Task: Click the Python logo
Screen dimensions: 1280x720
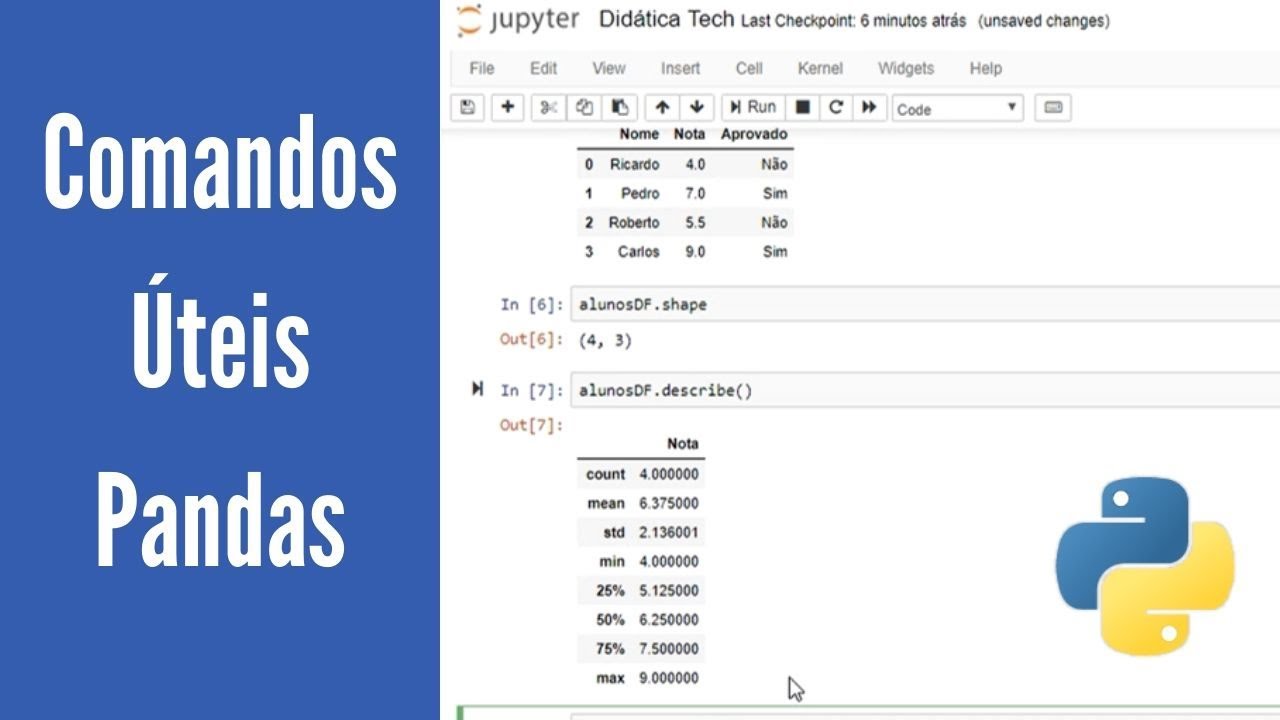Action: click(1145, 565)
